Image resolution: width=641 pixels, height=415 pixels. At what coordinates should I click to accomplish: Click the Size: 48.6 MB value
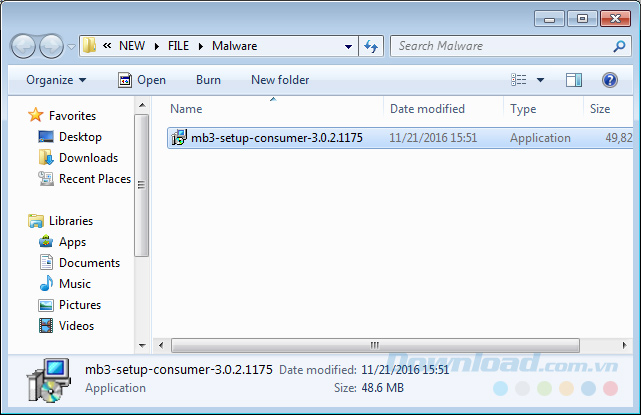tap(383, 388)
